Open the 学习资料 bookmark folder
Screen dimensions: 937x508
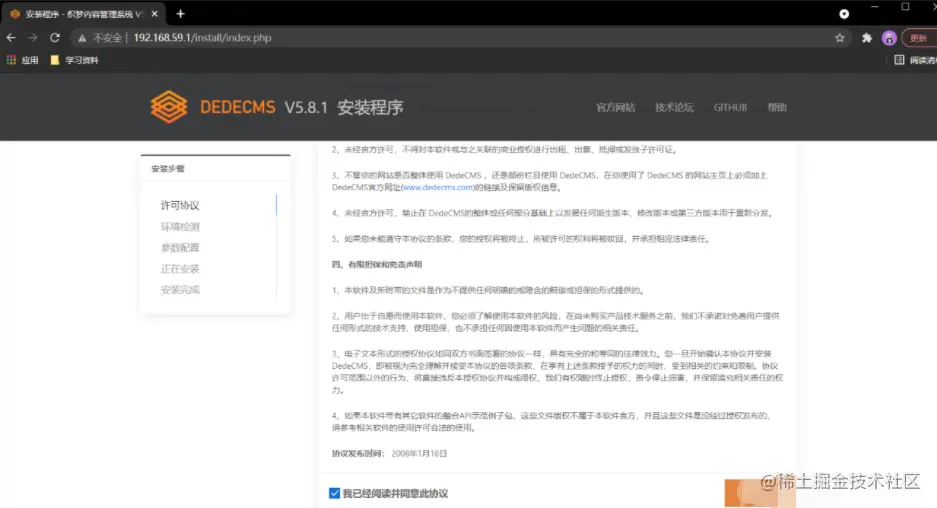tap(75, 60)
